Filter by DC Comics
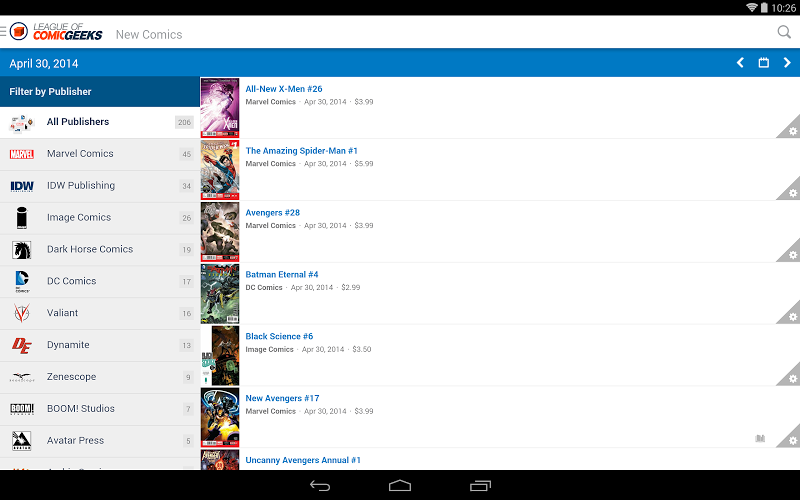The height and width of the screenshot is (500, 800). click(x=100, y=282)
